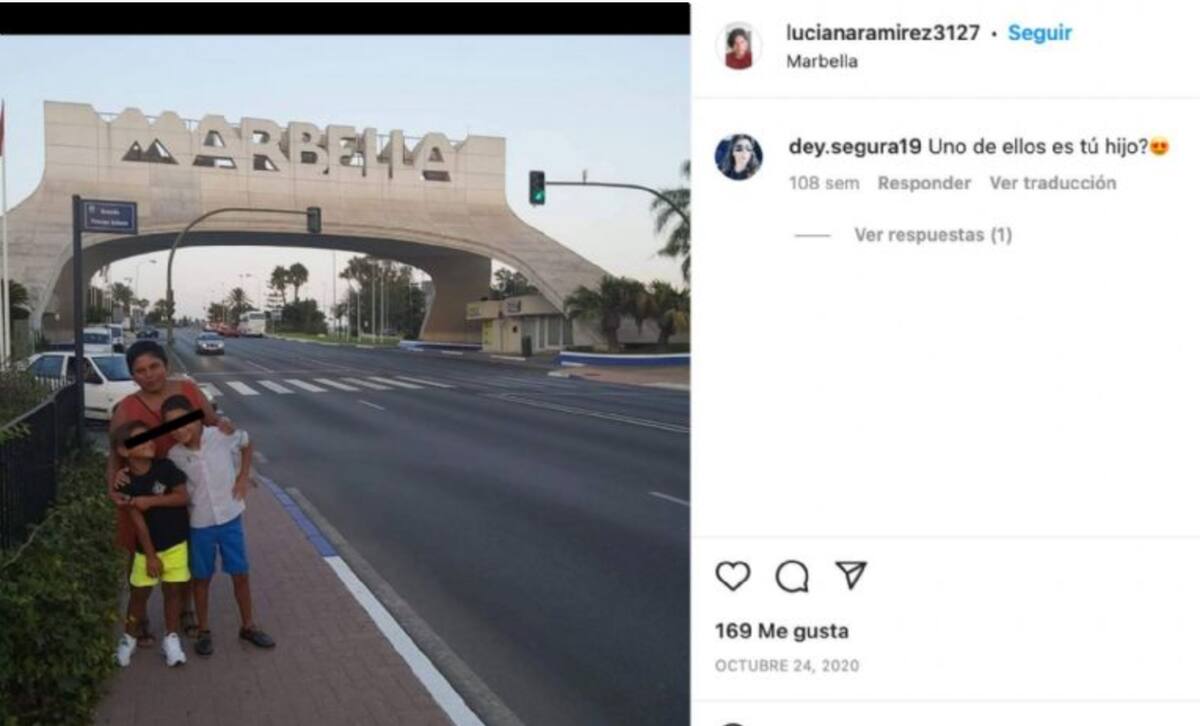
Task: Follow the account with the Seguir button
Action: (1039, 32)
